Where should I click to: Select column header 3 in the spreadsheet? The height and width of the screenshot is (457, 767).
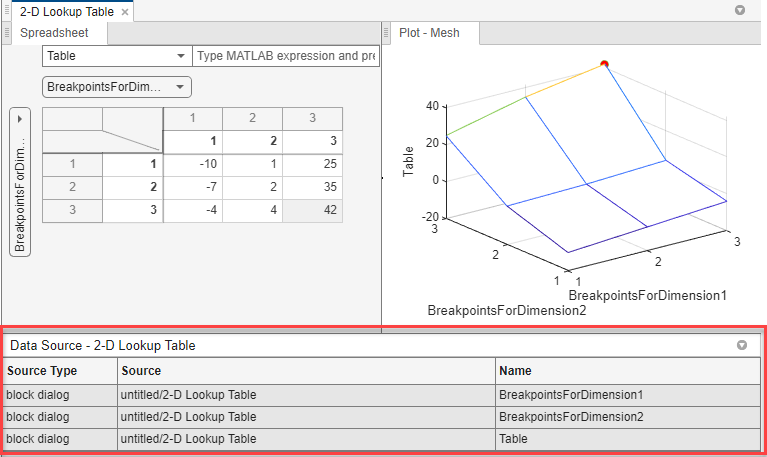(x=312, y=118)
